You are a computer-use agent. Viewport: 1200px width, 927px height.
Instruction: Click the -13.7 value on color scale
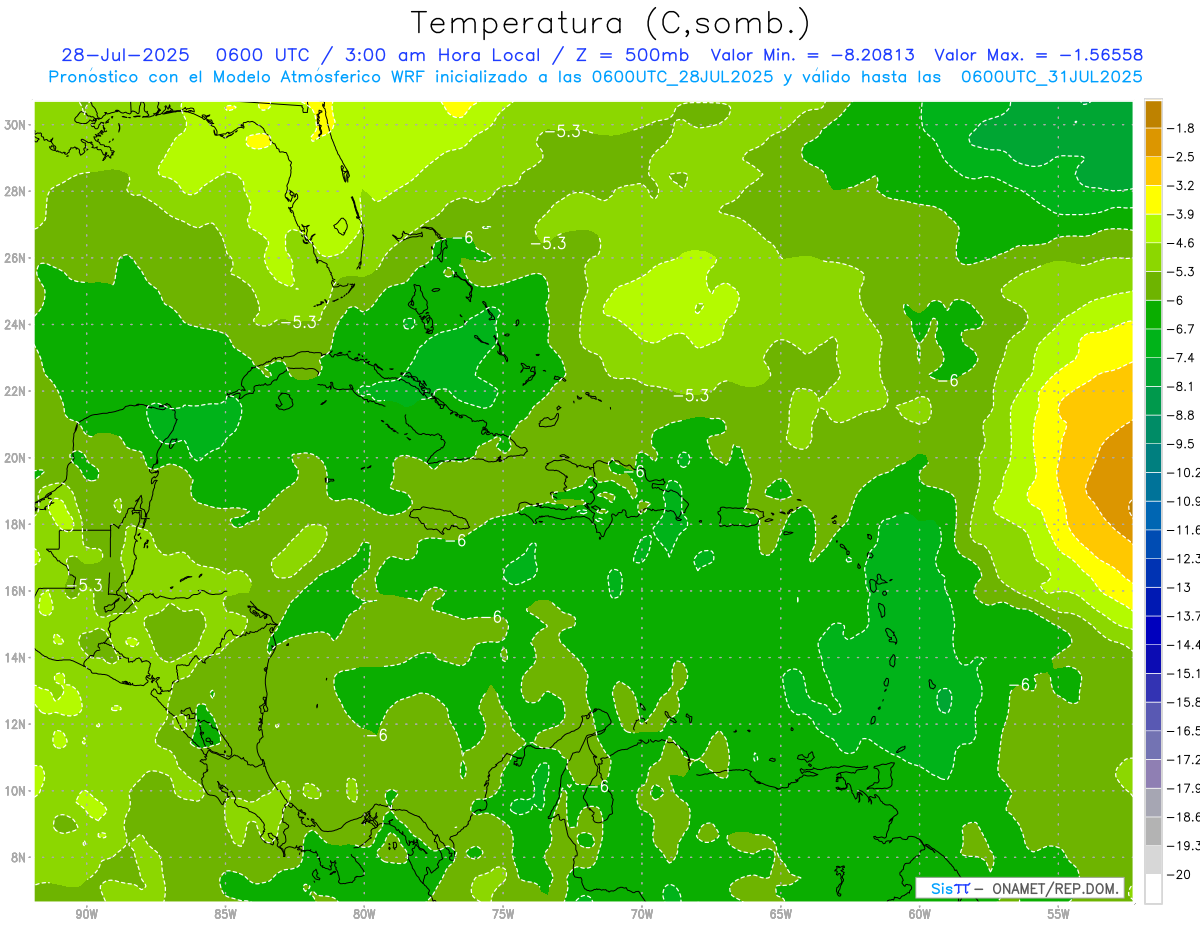coord(1183,615)
